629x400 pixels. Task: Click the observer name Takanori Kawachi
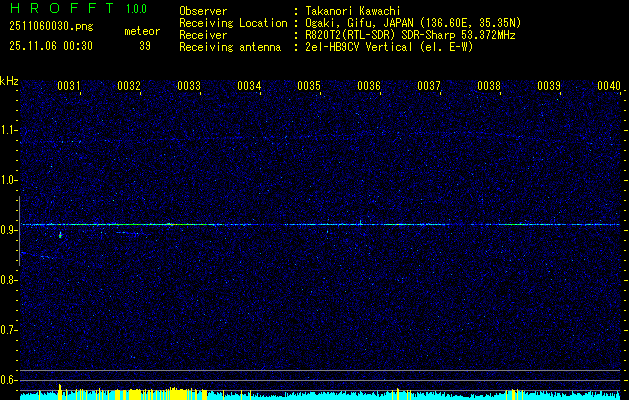point(354,11)
